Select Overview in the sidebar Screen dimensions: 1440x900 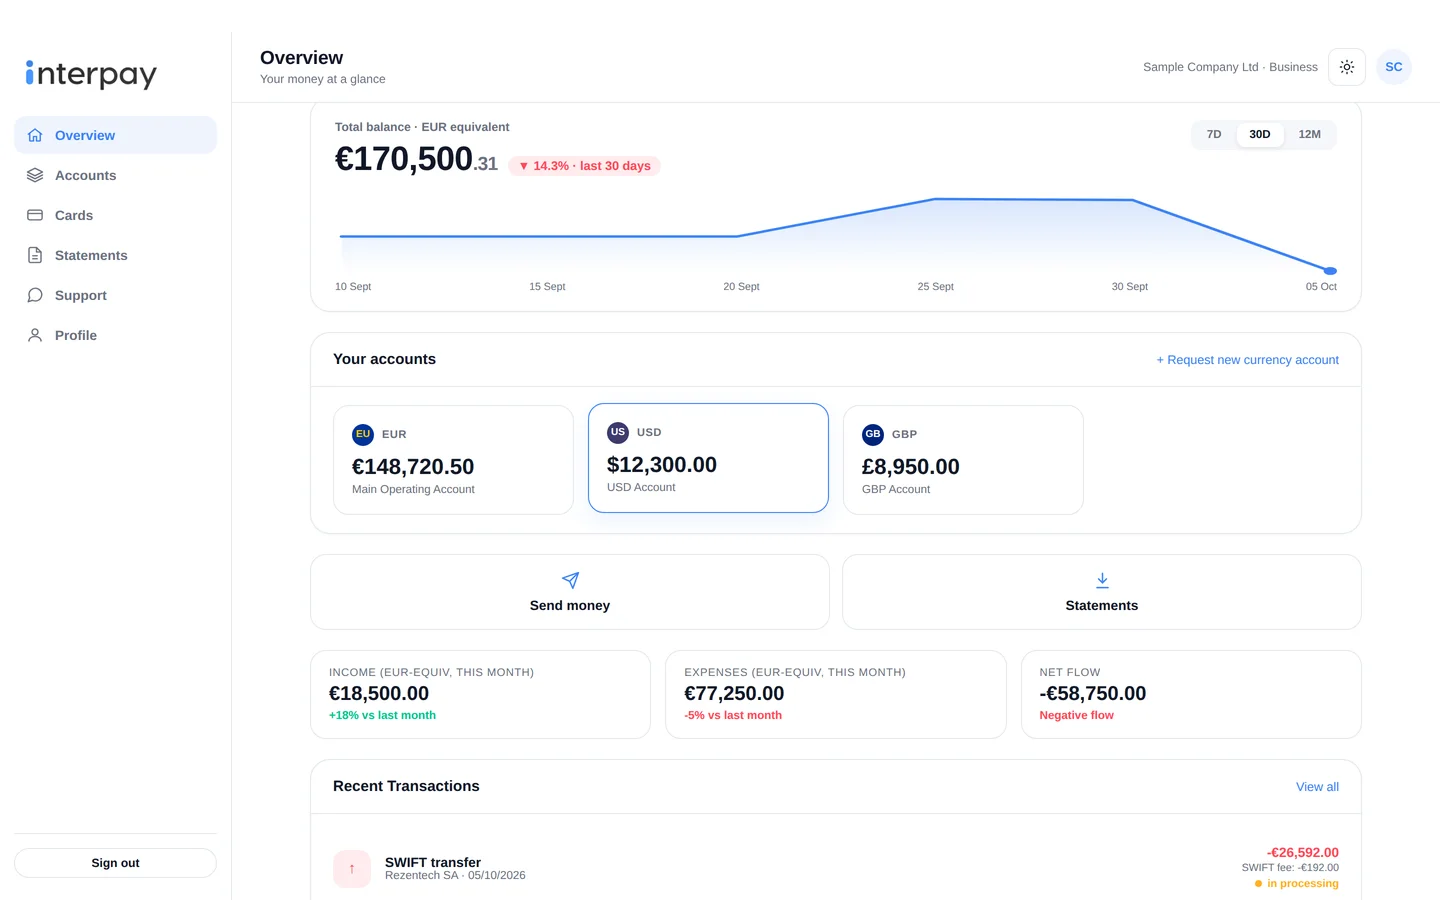tap(115, 135)
